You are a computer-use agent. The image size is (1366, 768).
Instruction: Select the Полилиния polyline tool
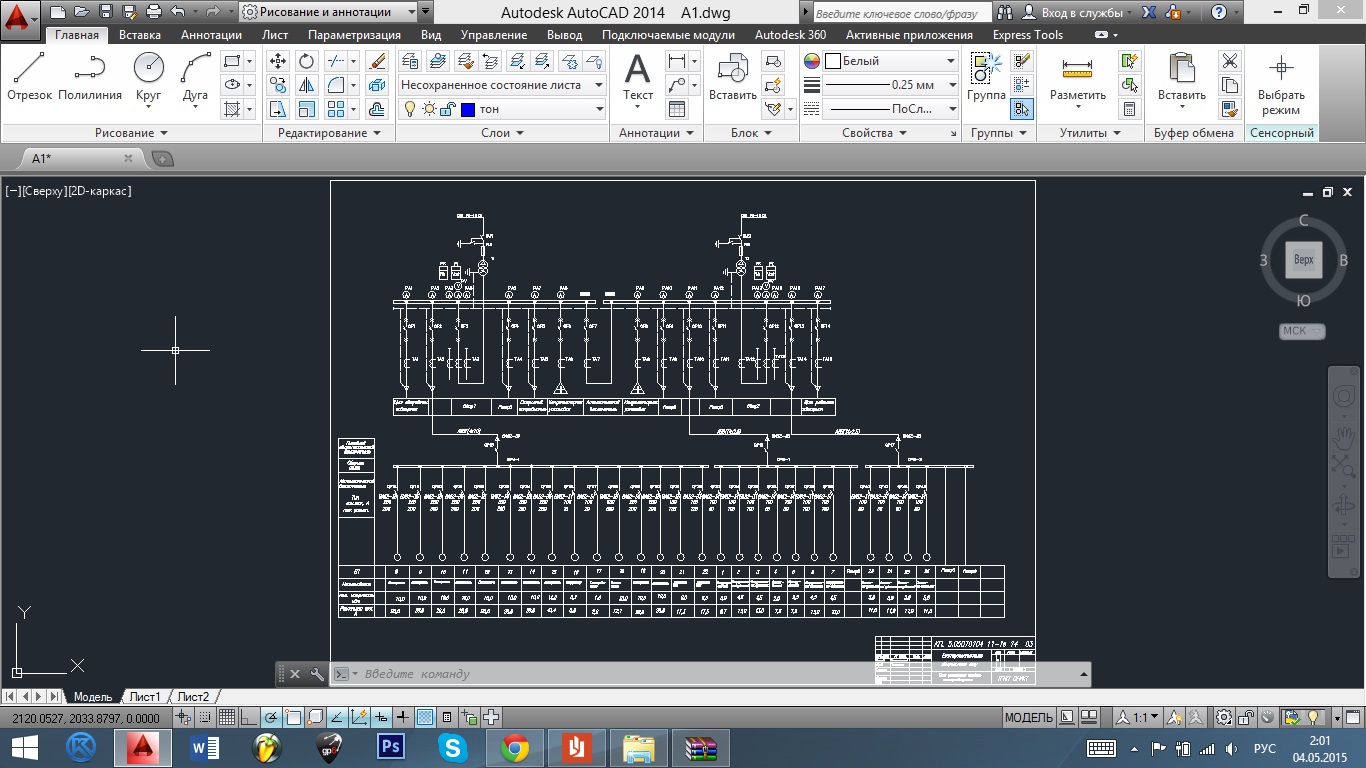point(90,76)
